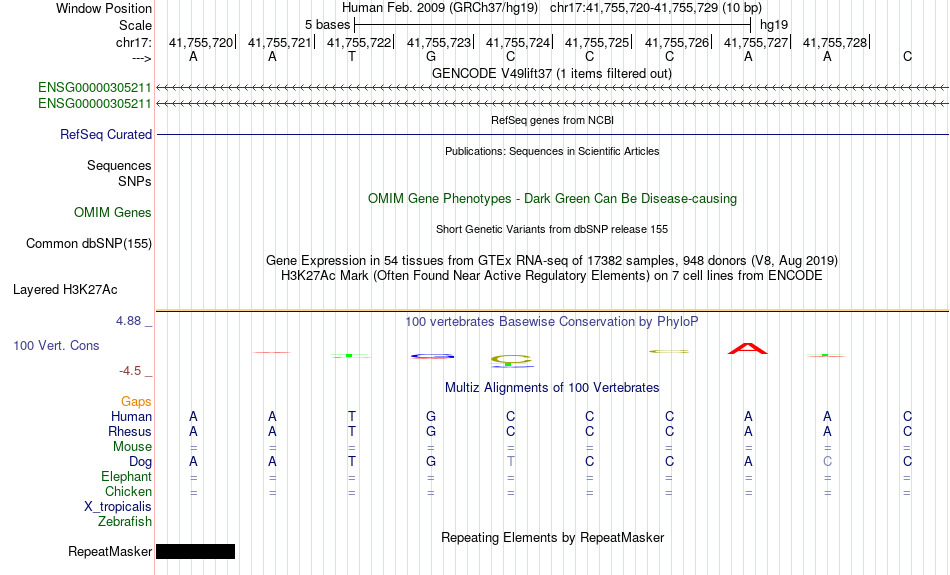Click the first ENSG00000305211 gene label
Image resolution: width=950 pixels, height=575 pixels.
[x=95, y=88]
